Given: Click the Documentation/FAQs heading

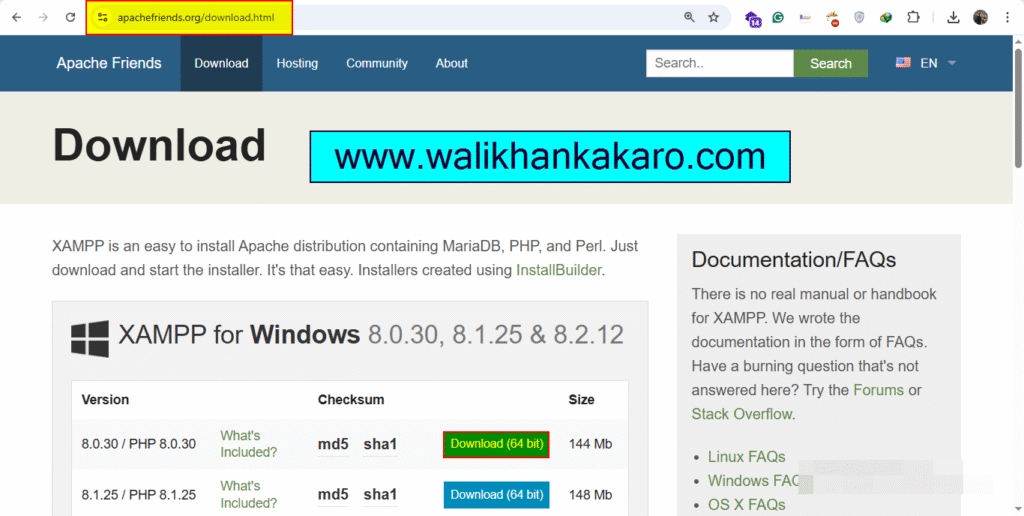Looking at the screenshot, I should [793, 260].
